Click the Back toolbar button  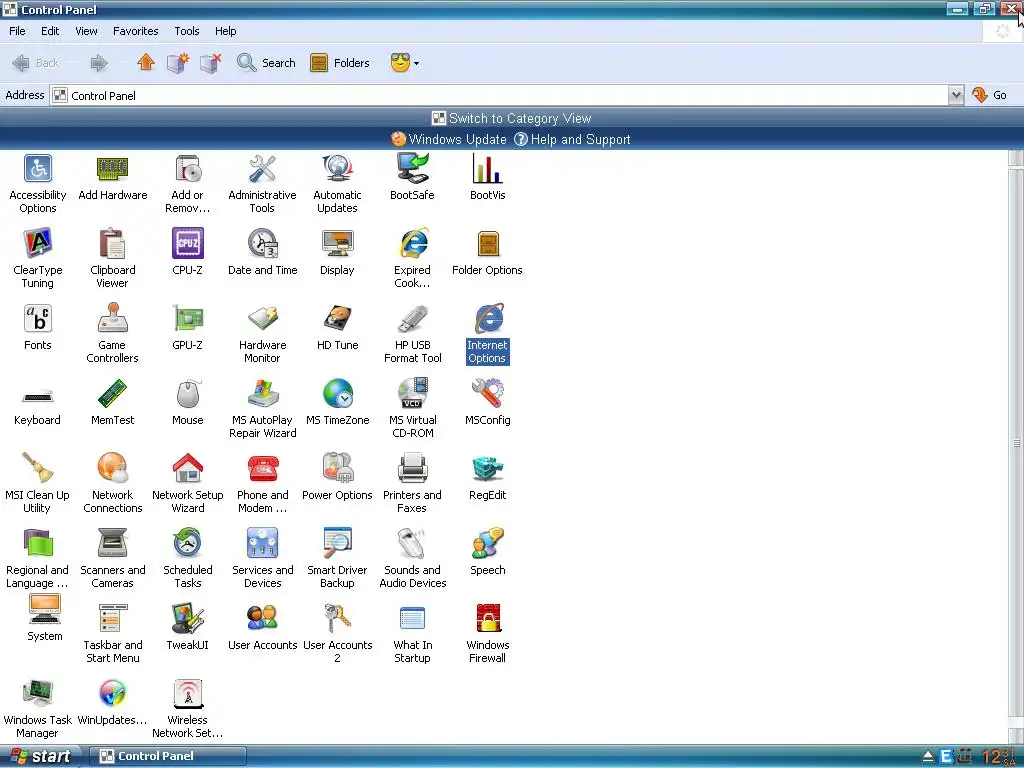[x=36, y=63]
